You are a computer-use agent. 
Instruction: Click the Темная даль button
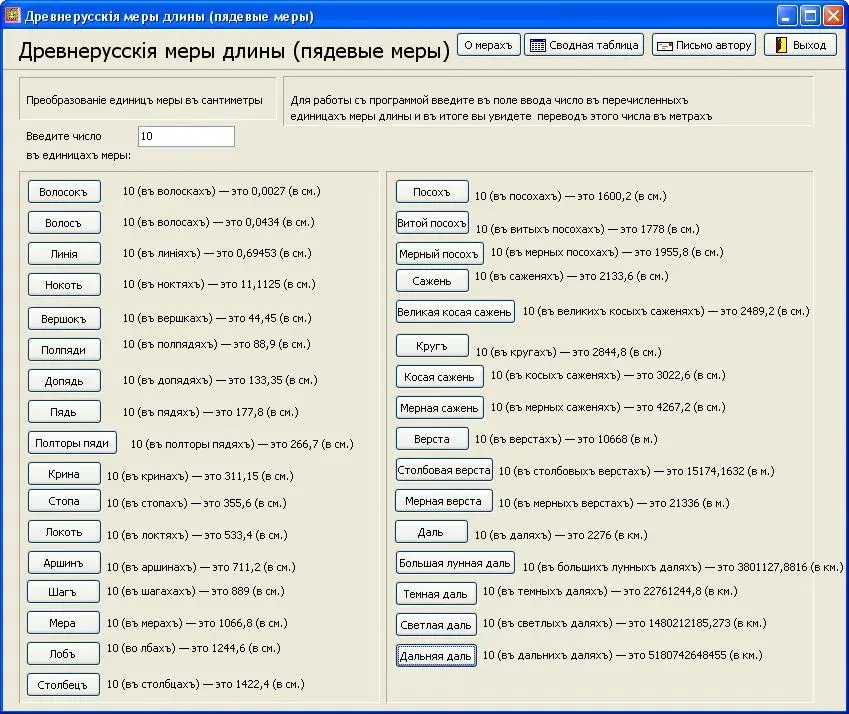pyautogui.click(x=436, y=593)
